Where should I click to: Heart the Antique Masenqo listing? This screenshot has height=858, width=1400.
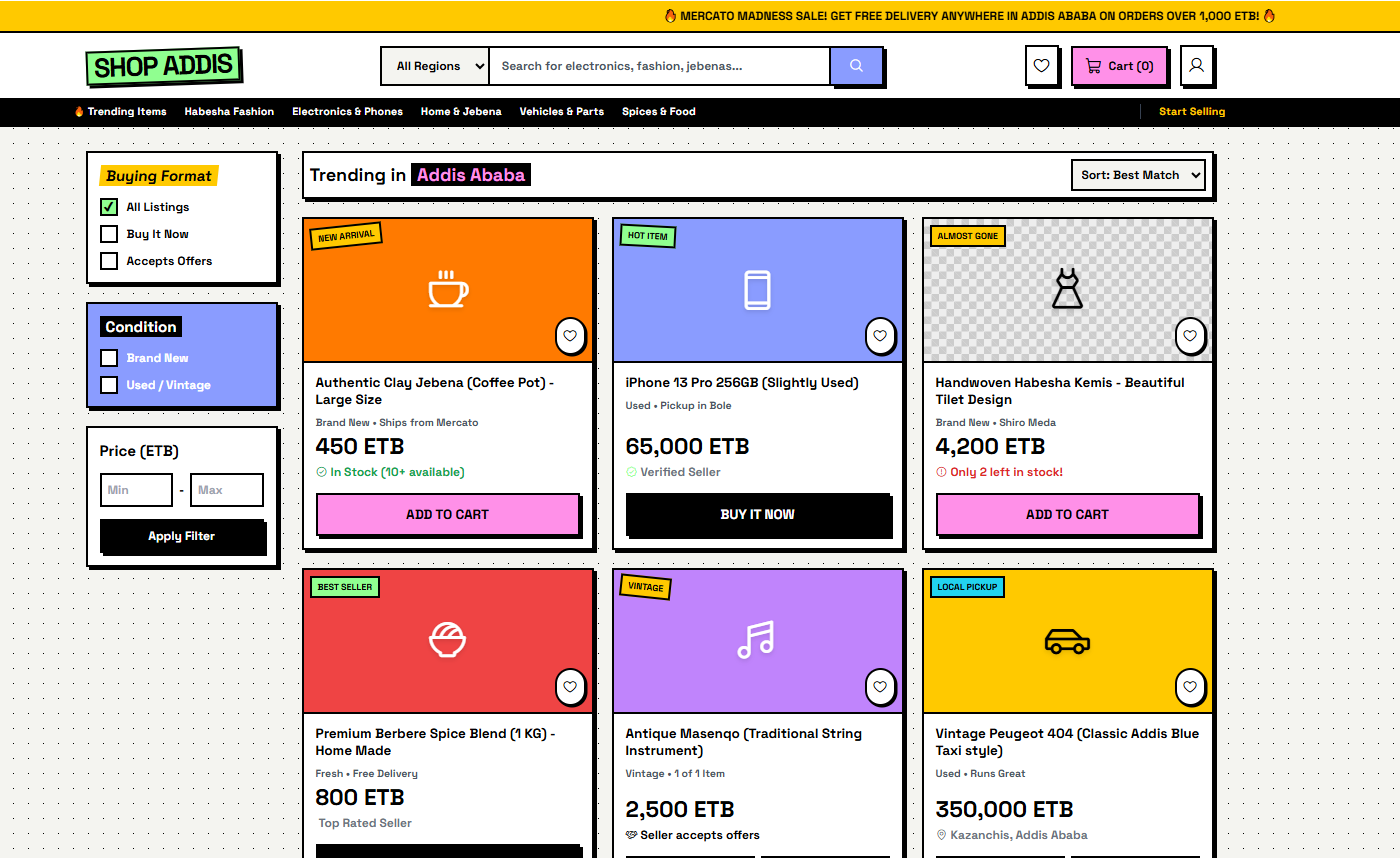click(880, 687)
